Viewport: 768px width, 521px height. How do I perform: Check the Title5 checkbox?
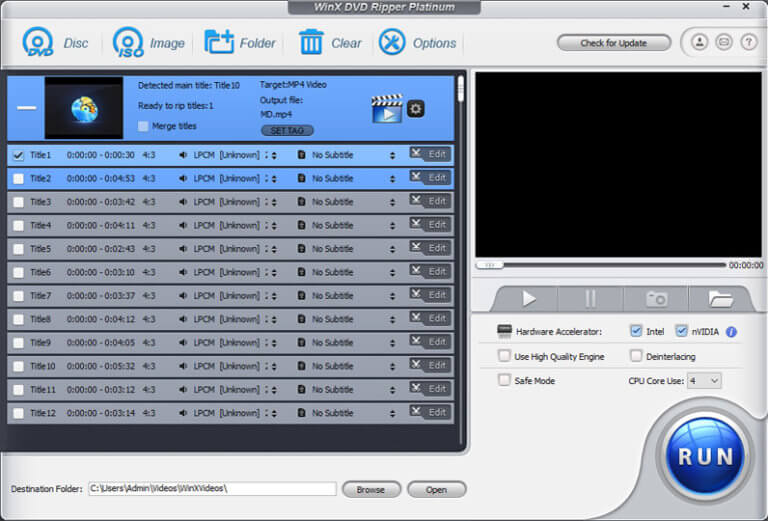[x=18, y=249]
